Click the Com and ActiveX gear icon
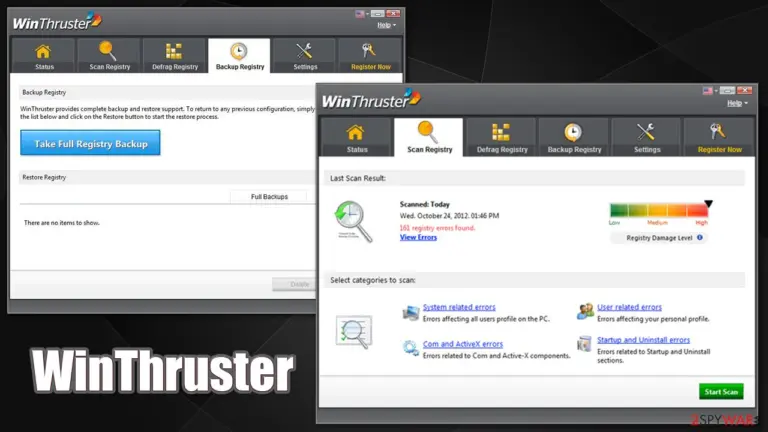 [x=410, y=348]
